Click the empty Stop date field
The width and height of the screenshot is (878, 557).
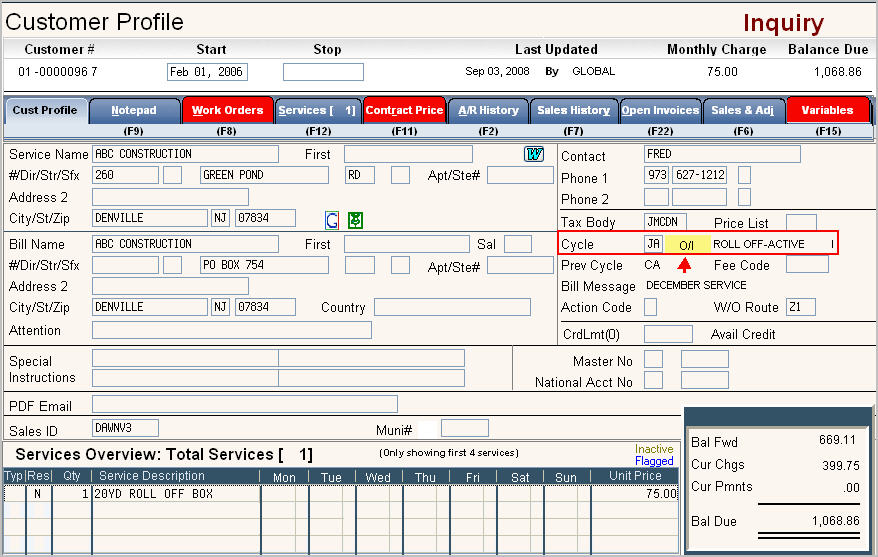pos(323,72)
